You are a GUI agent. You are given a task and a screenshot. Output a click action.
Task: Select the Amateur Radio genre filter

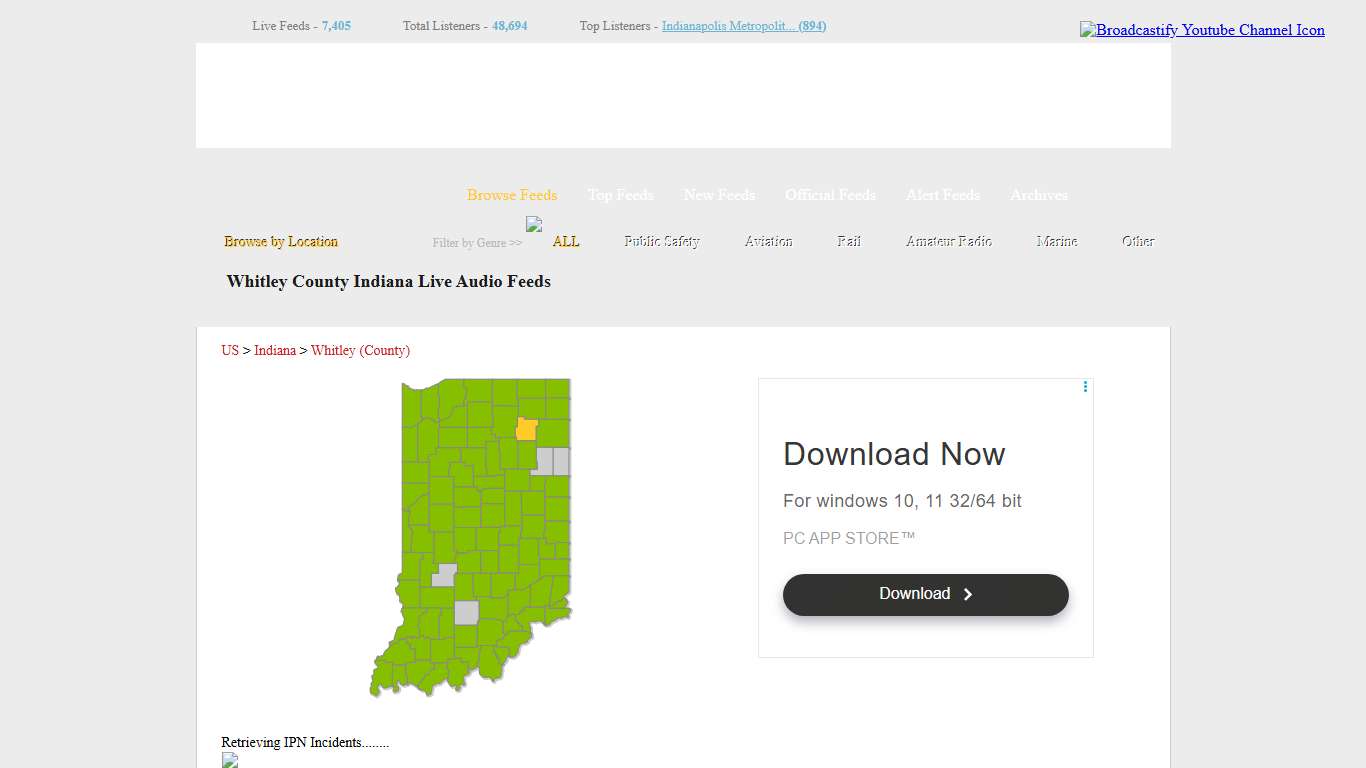tap(948, 240)
